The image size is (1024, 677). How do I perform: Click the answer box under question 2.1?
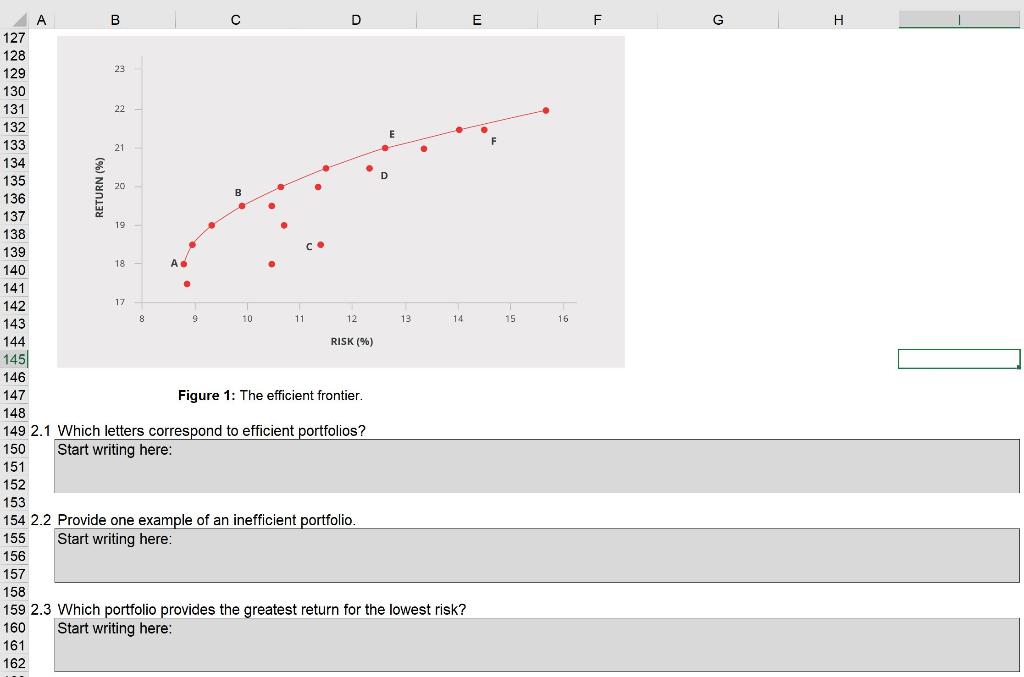coord(535,464)
